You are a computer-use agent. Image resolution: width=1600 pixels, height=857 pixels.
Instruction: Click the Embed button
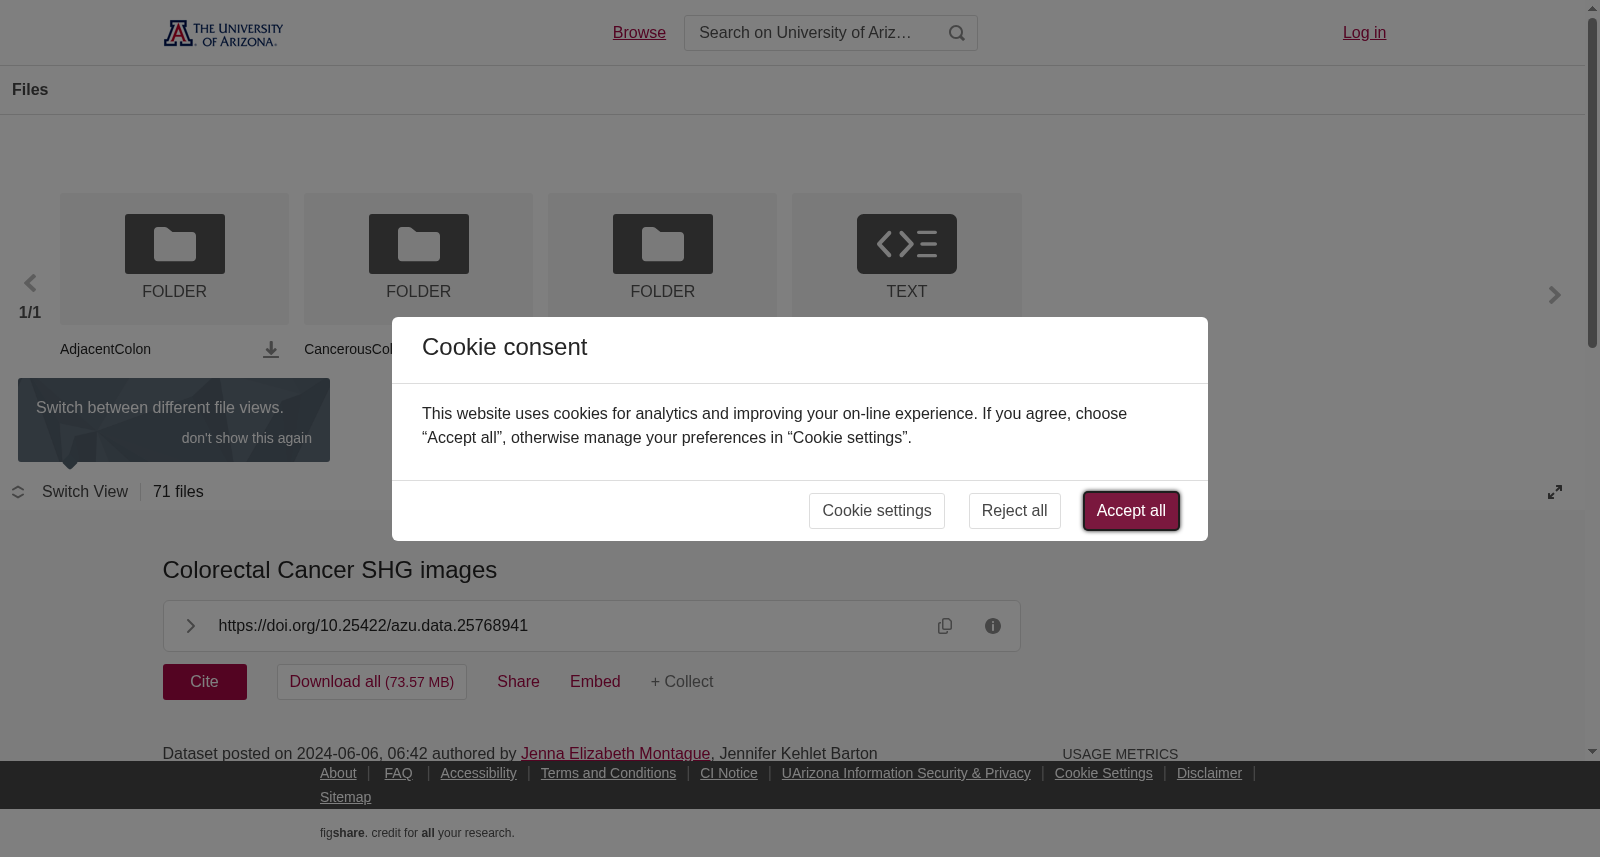coord(595,682)
